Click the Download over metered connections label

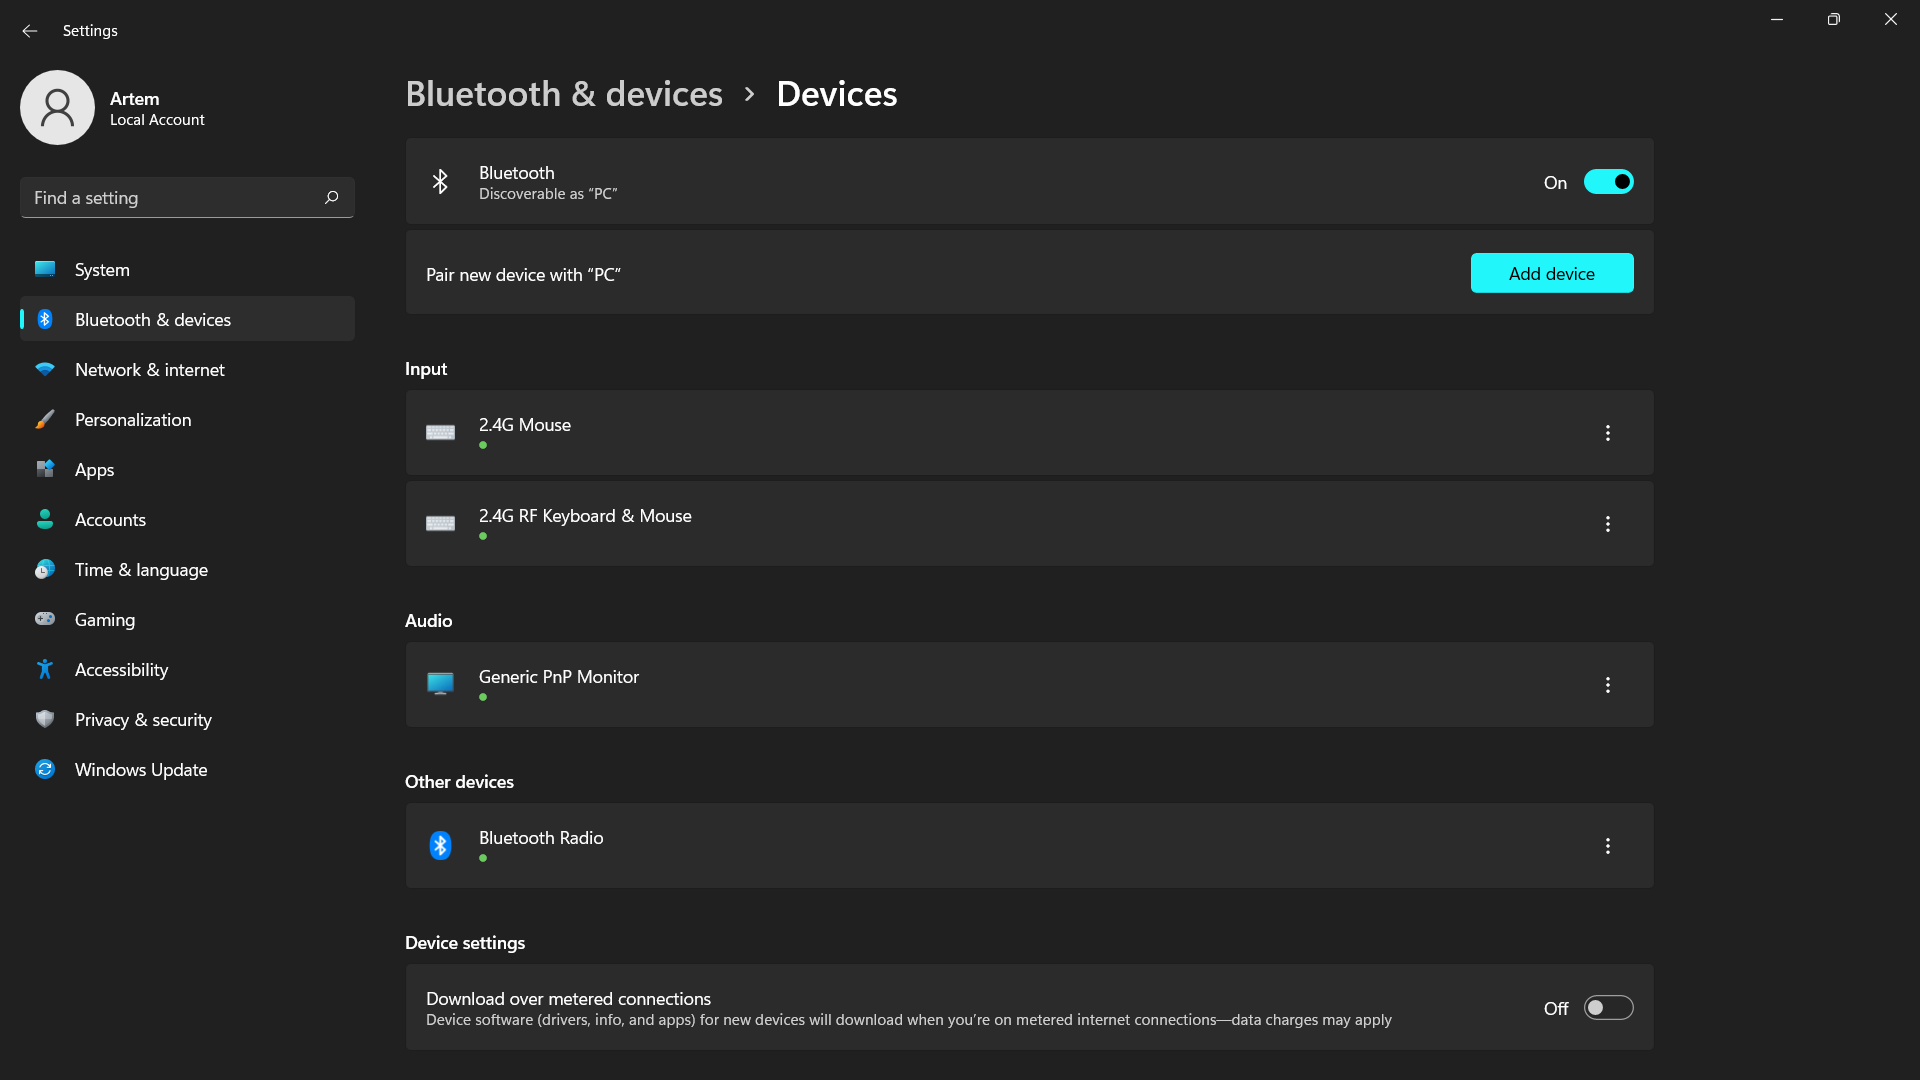[x=568, y=998]
